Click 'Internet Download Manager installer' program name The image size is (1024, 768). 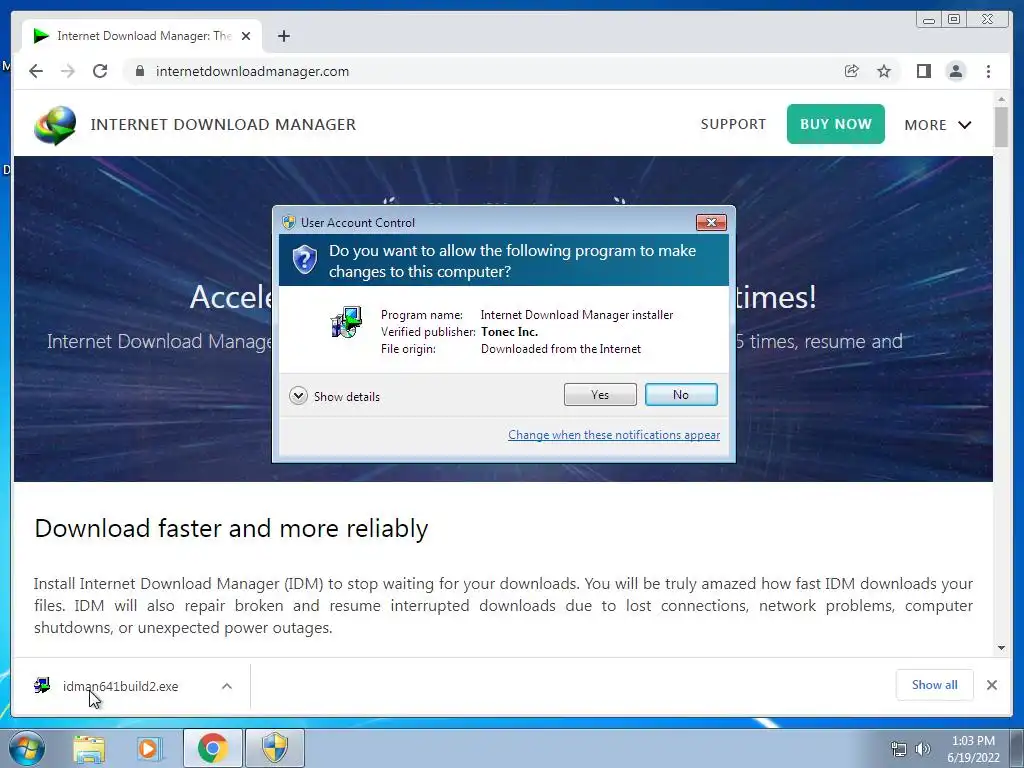(577, 315)
